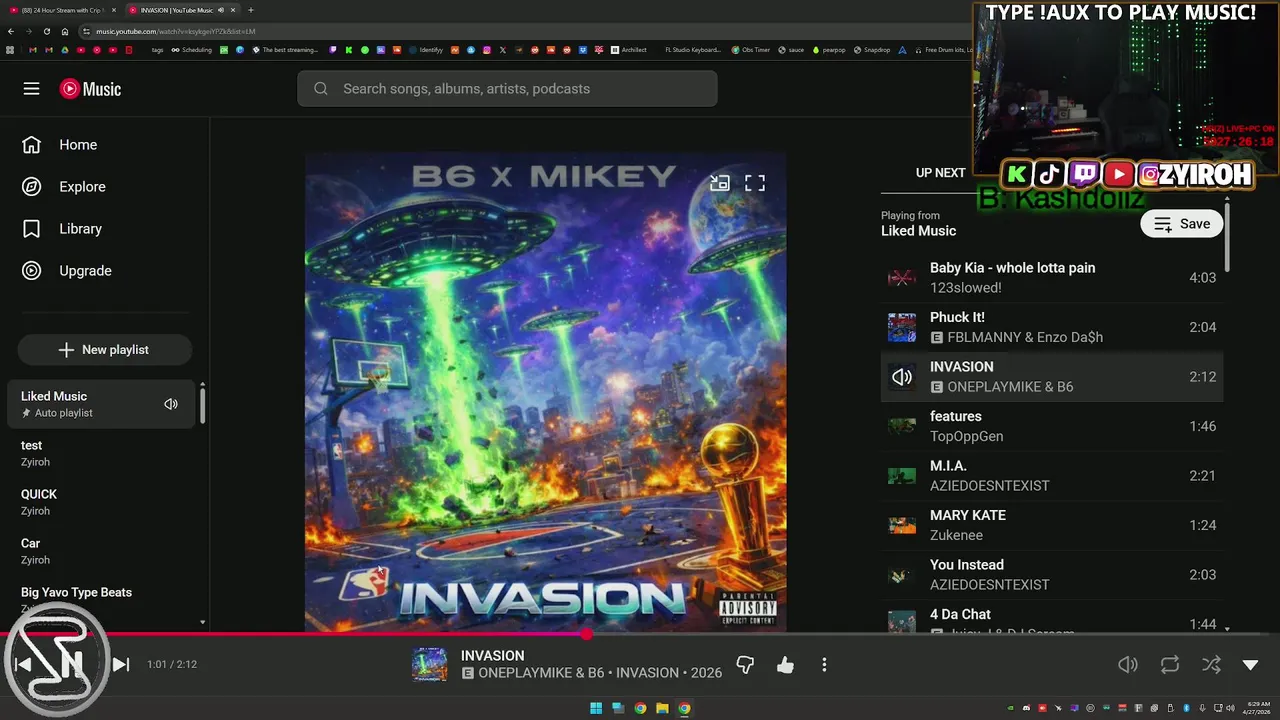Click the player volume icon

1128,664
